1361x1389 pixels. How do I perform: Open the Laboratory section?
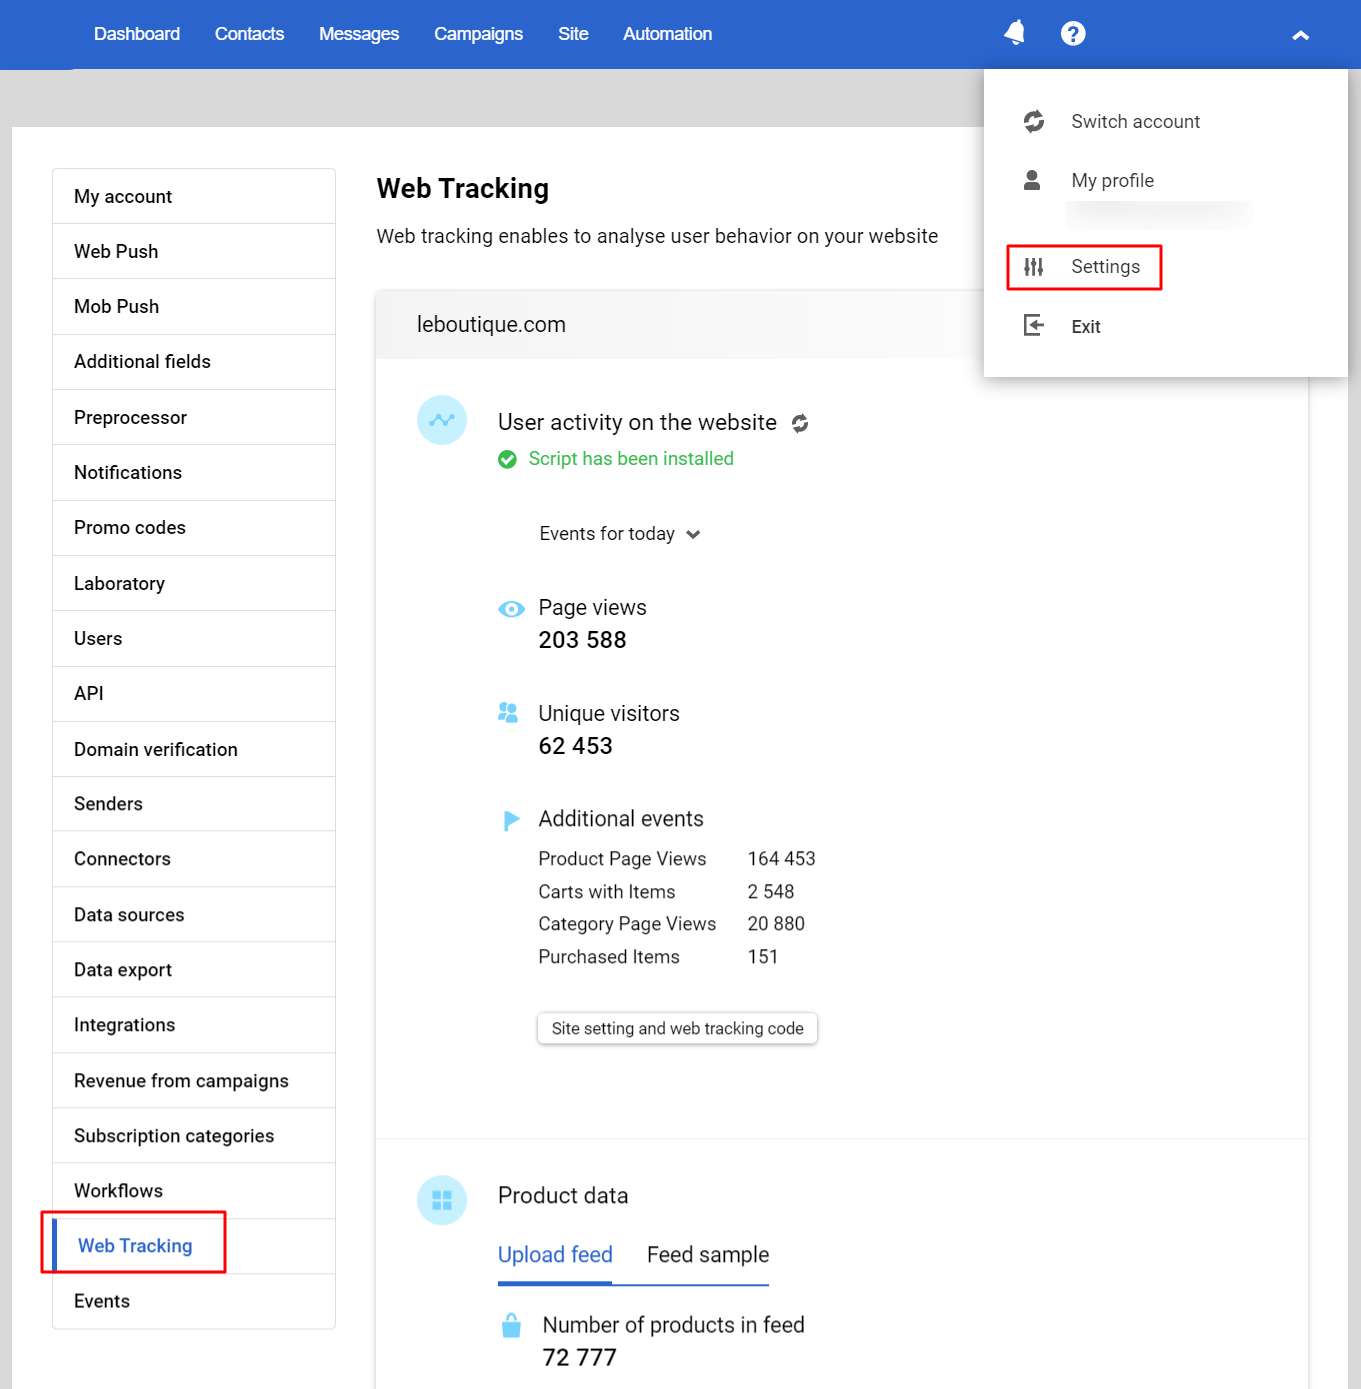click(x=194, y=584)
